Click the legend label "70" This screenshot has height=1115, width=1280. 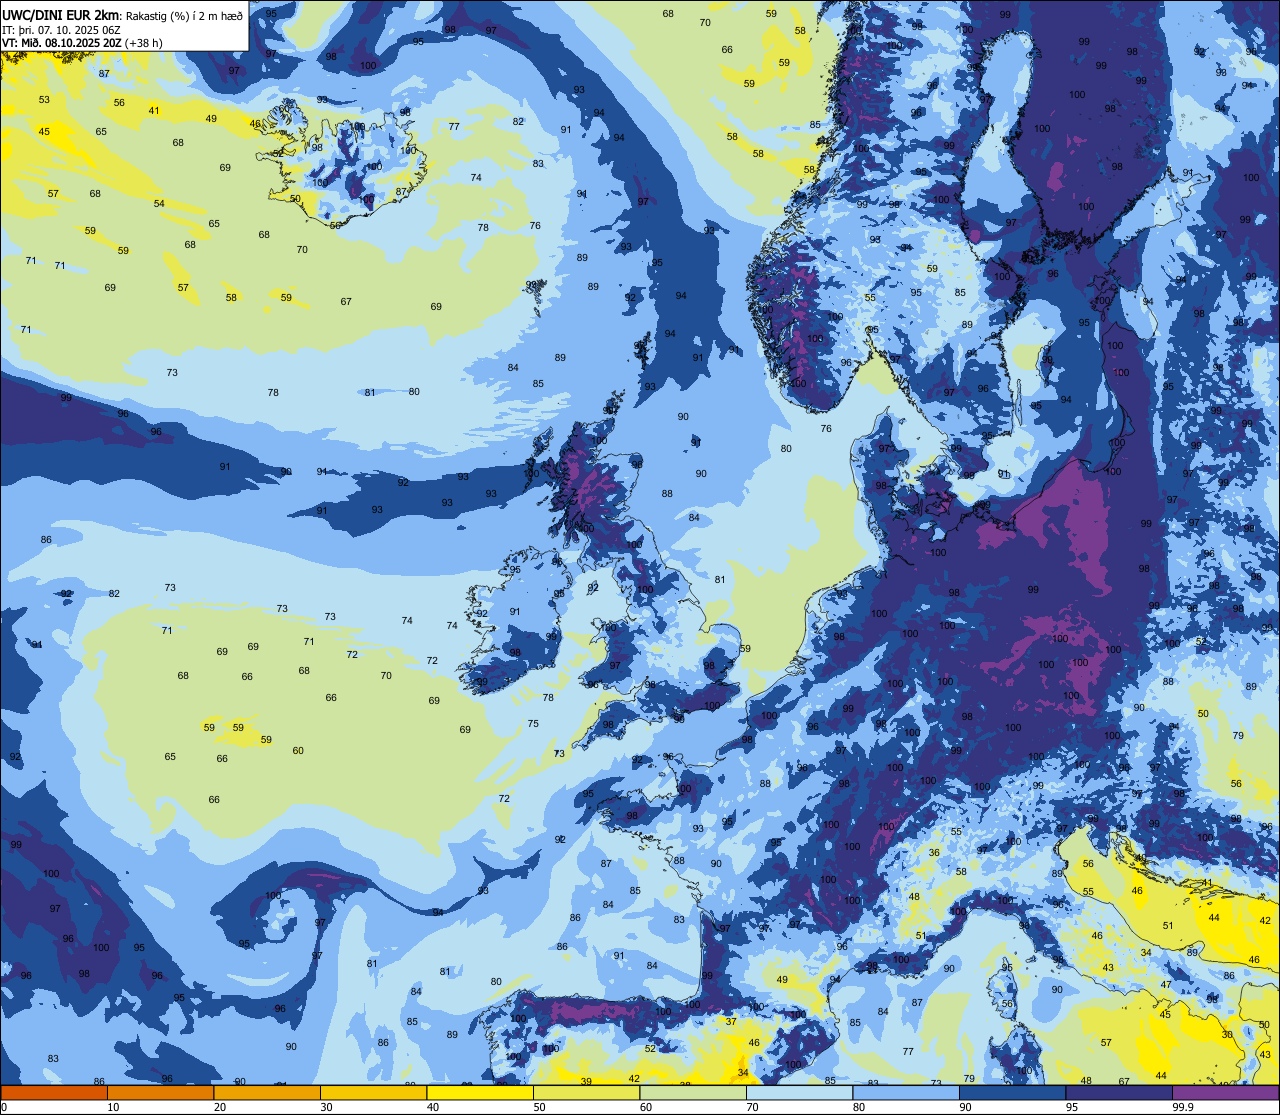coord(752,1107)
